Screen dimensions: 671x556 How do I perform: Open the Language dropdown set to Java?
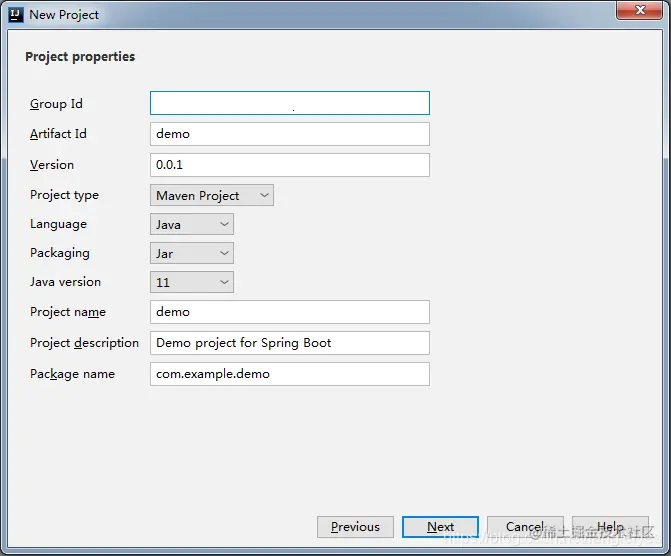pyautogui.click(x=192, y=224)
